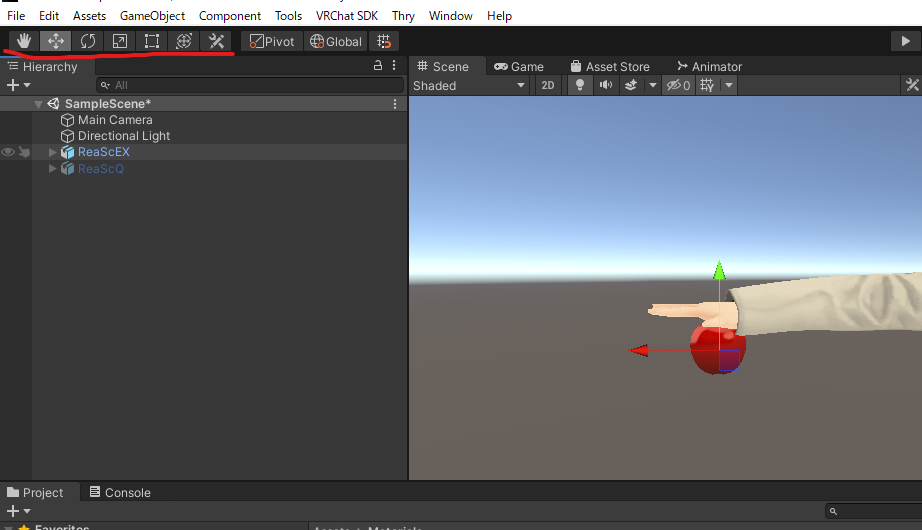Image resolution: width=922 pixels, height=530 pixels.
Task: Open the Help menu
Action: pyautogui.click(x=499, y=16)
